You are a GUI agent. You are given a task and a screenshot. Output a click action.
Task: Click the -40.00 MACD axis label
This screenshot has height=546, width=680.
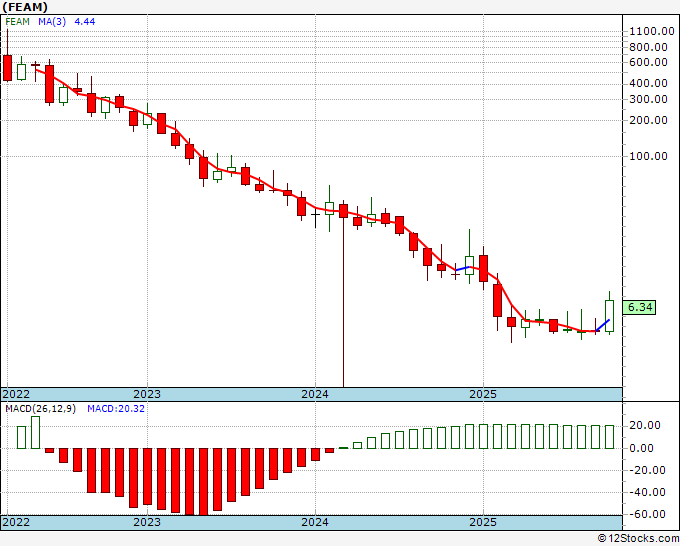pyautogui.click(x=647, y=492)
